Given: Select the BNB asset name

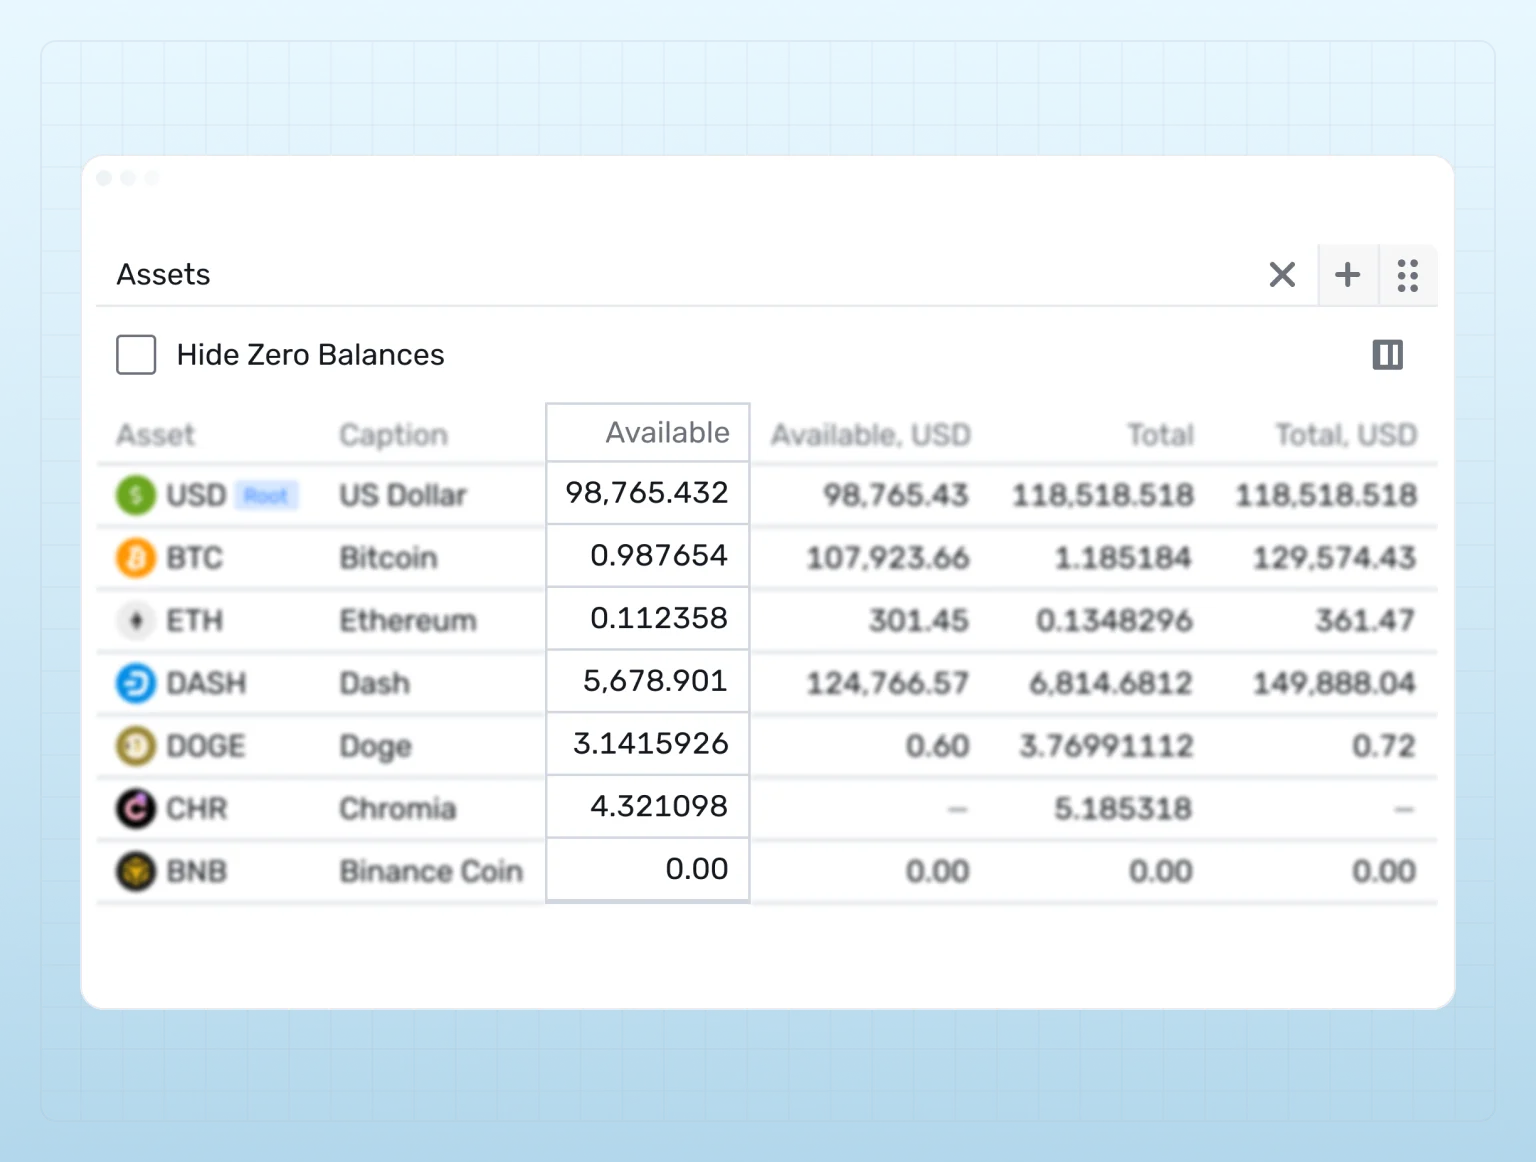Looking at the screenshot, I should click(197, 872).
